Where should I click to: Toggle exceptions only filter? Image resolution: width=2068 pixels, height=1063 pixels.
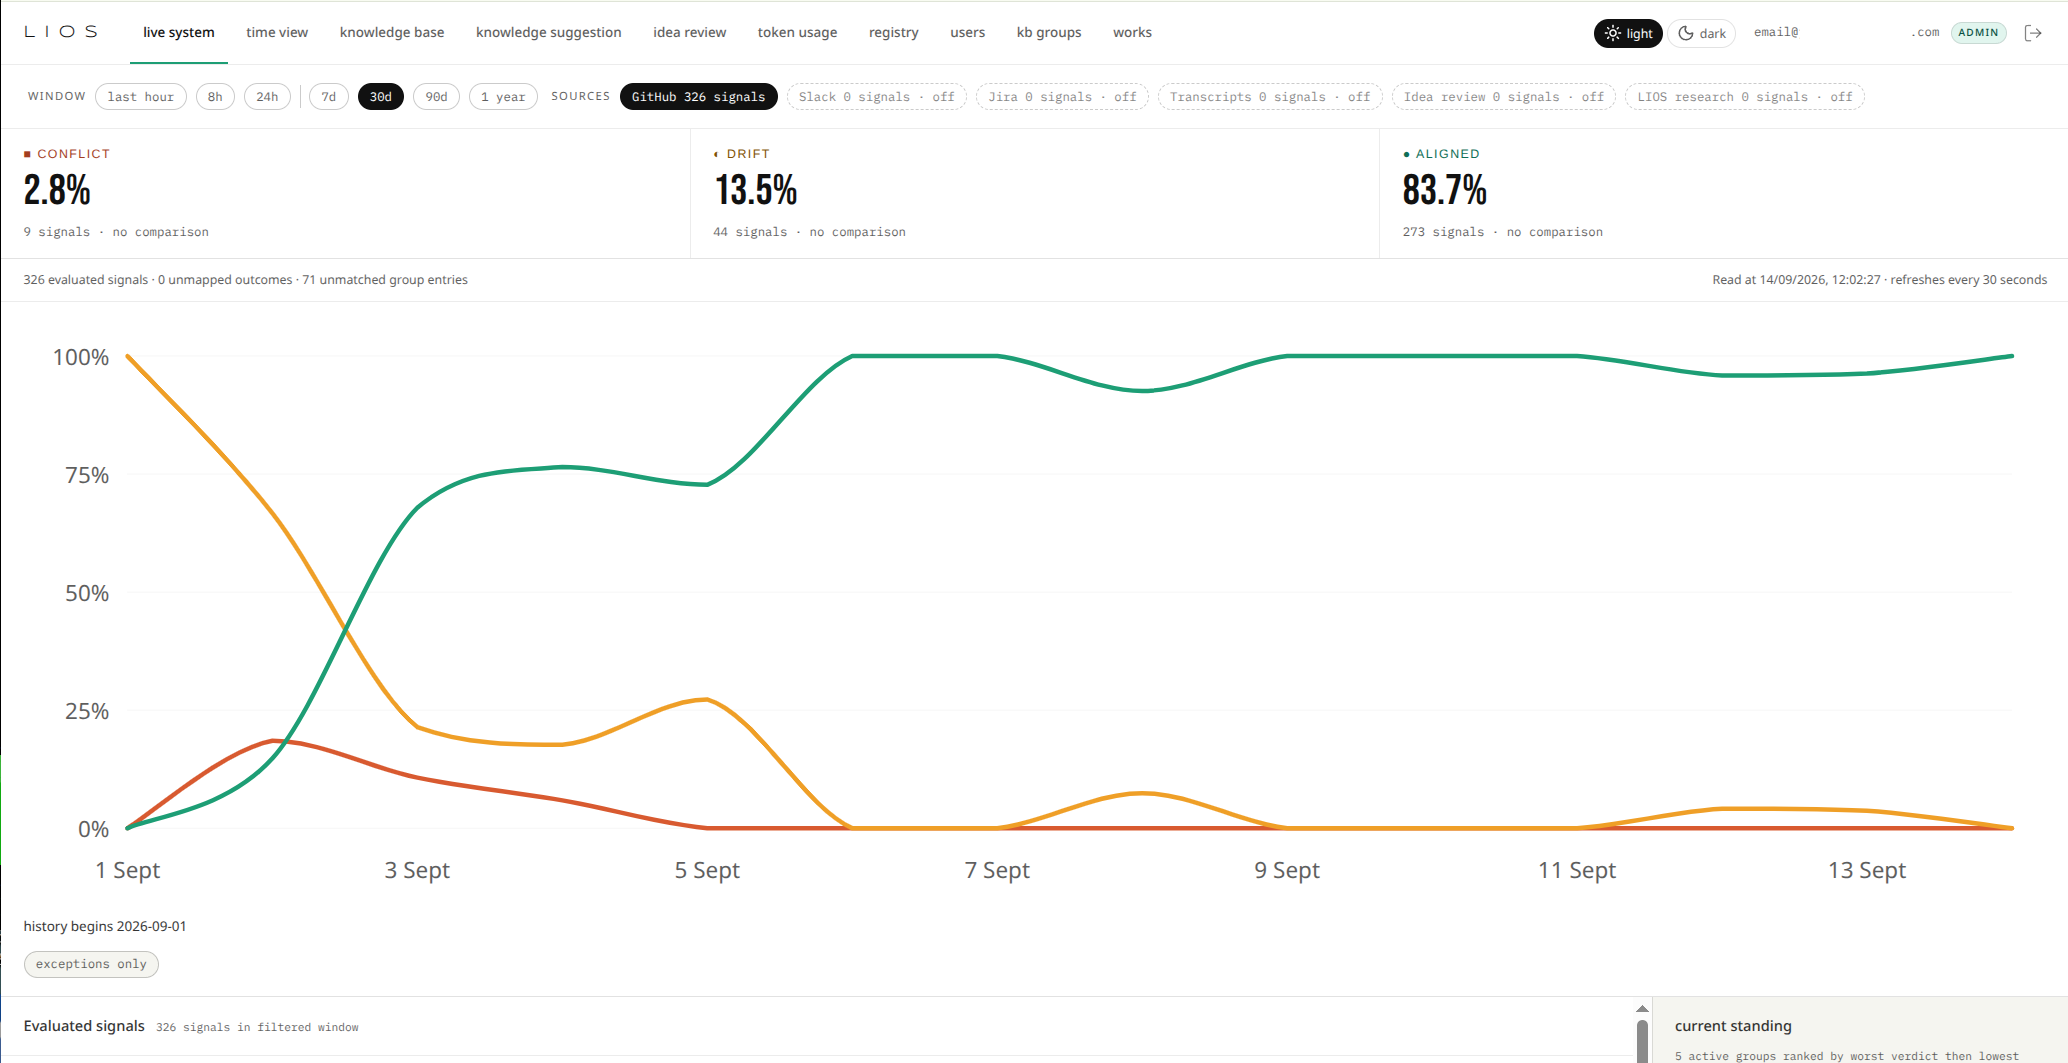(x=91, y=964)
